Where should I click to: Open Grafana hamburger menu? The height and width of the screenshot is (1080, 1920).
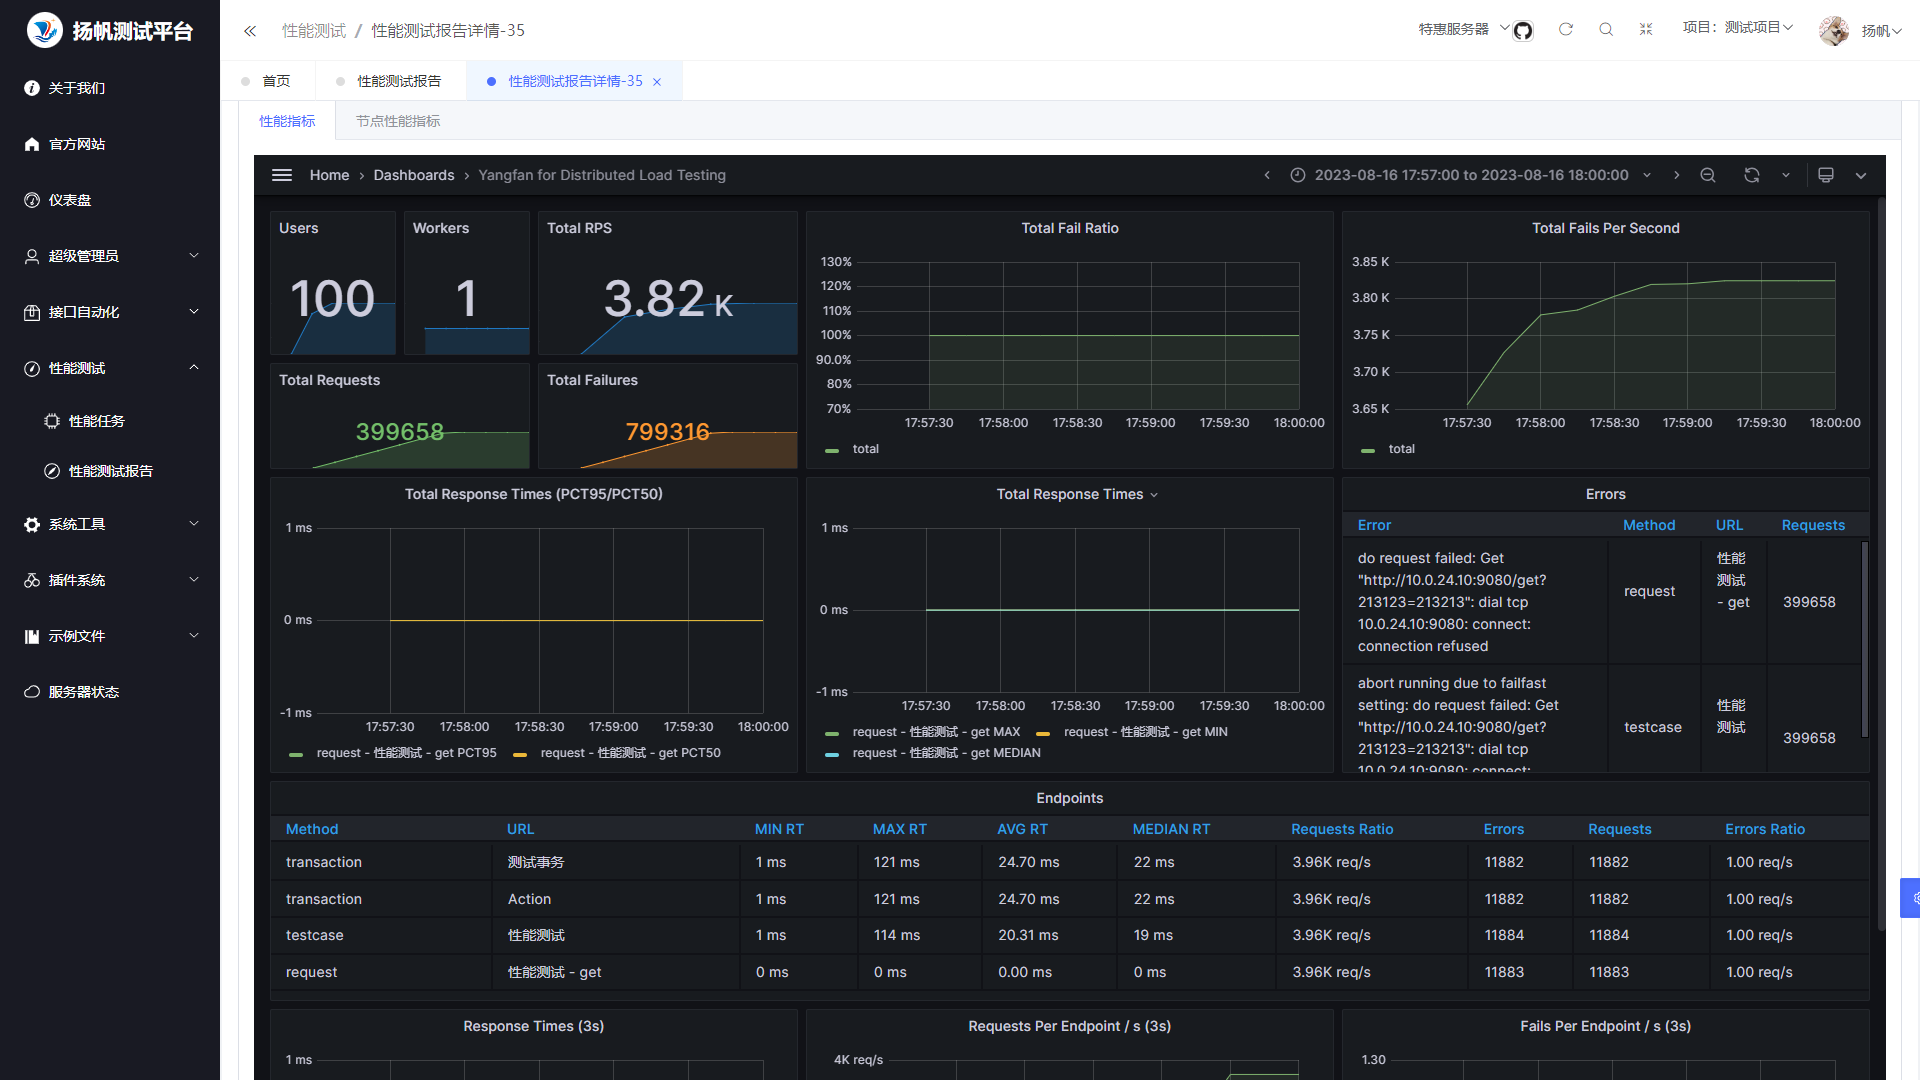click(282, 175)
